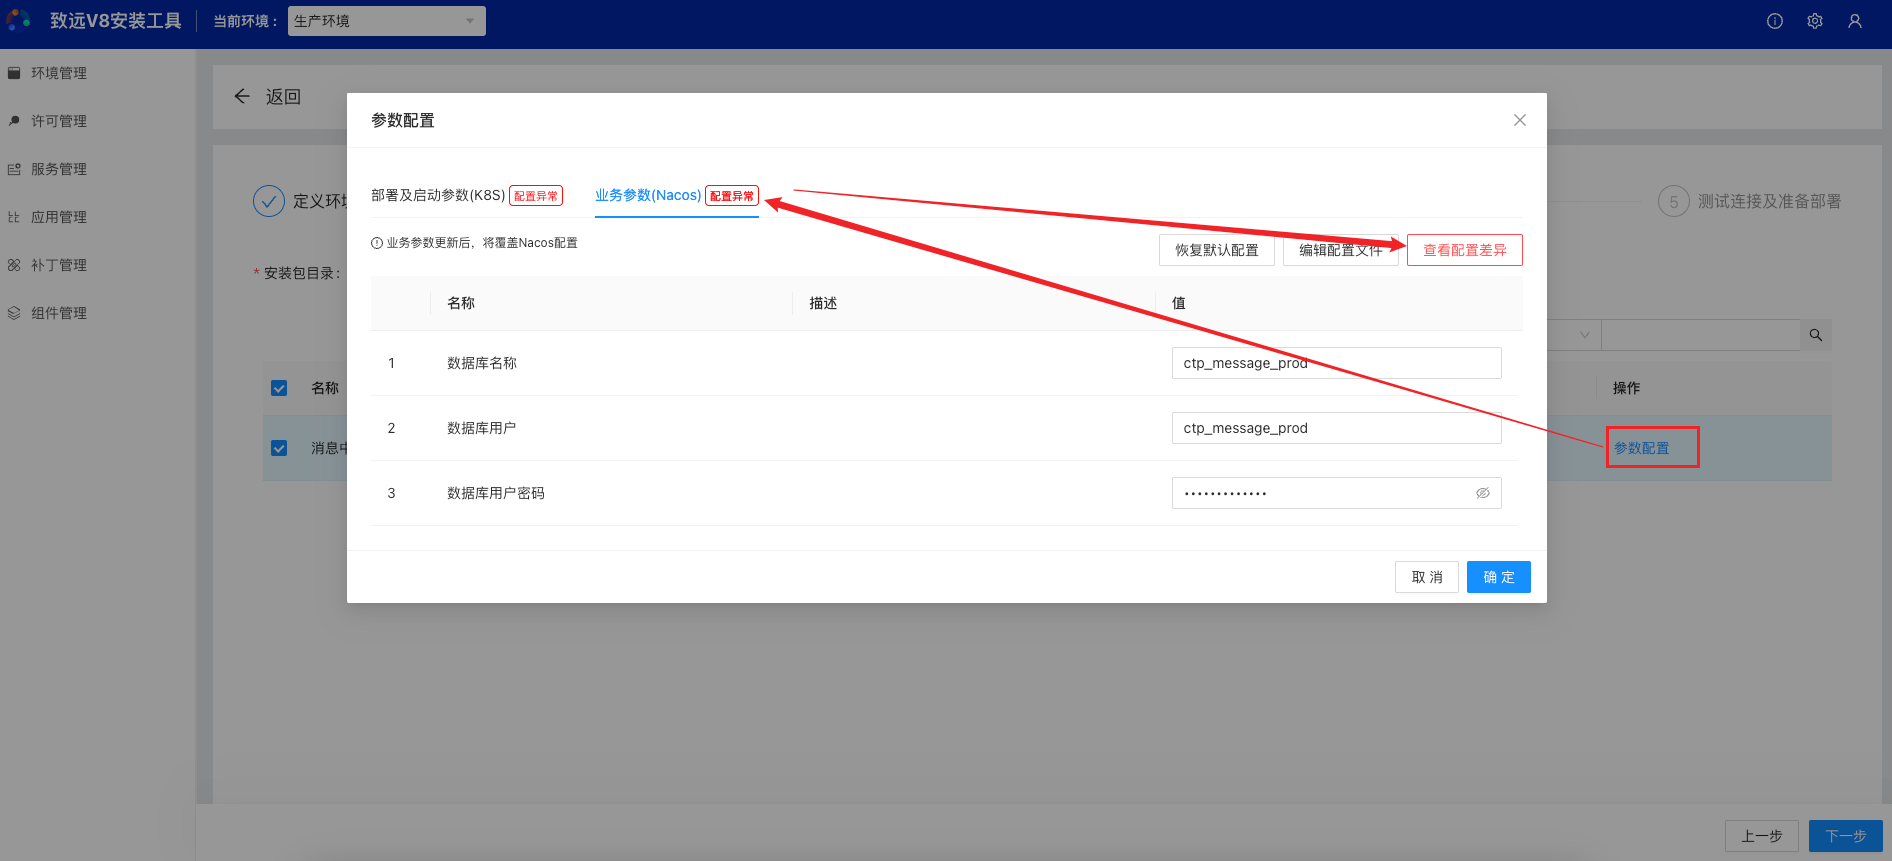Click step 5 circle 测试连接及准备部署

(1674, 201)
